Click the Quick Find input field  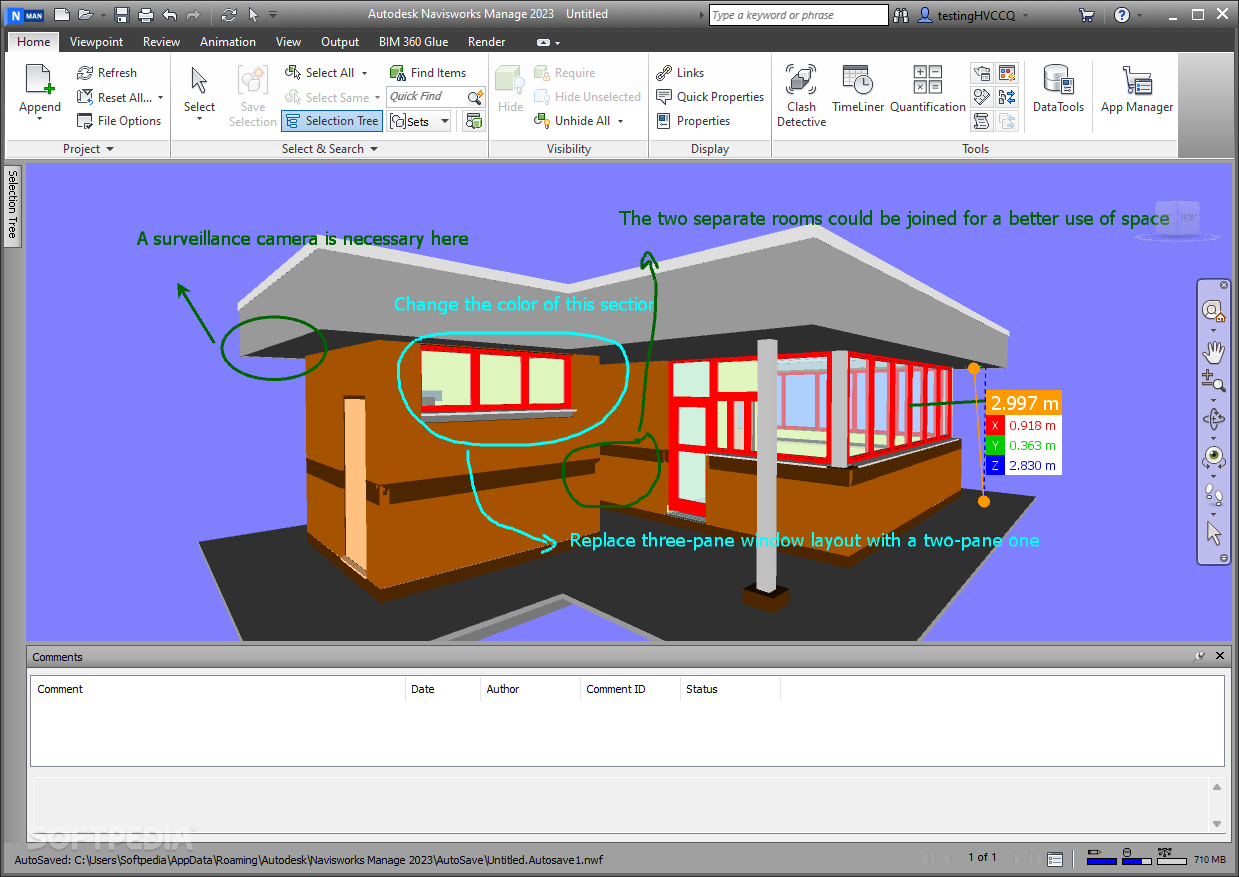pyautogui.click(x=427, y=97)
